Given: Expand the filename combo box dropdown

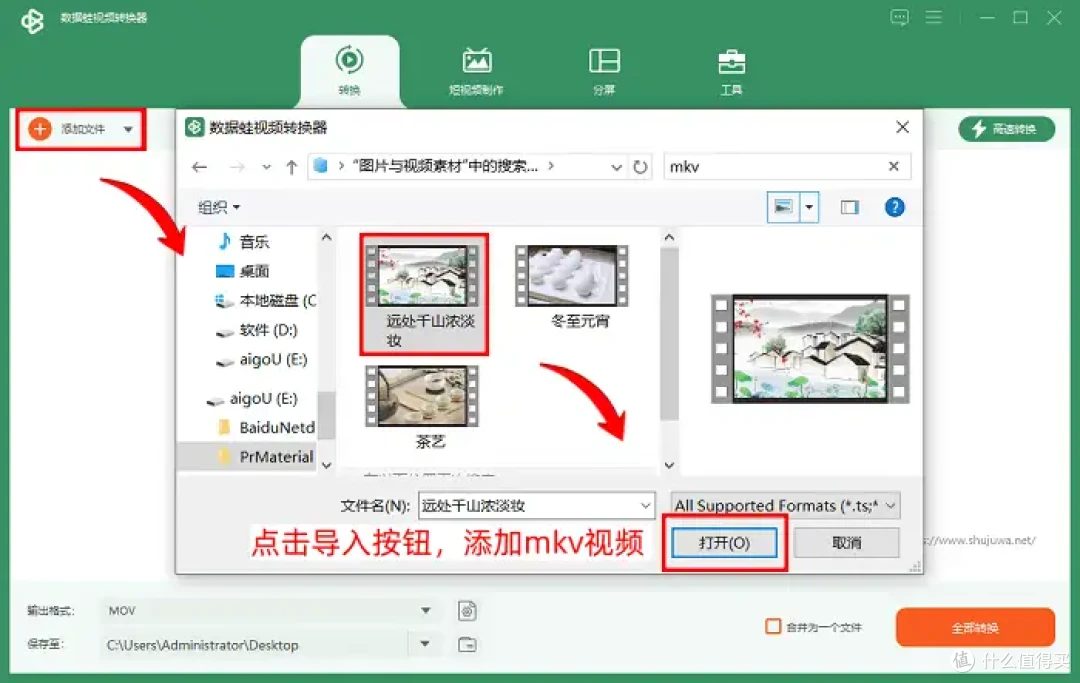Looking at the screenshot, I should pos(645,506).
